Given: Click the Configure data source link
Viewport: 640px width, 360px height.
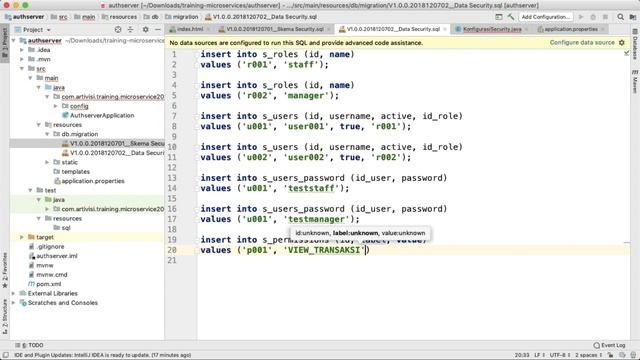Looking at the screenshot, I should point(582,42).
